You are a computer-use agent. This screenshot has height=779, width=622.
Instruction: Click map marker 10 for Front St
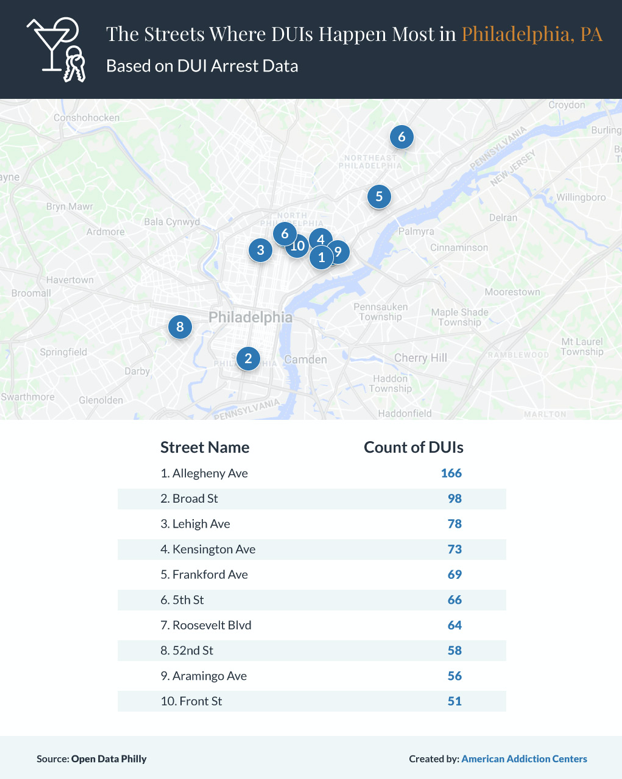click(297, 246)
